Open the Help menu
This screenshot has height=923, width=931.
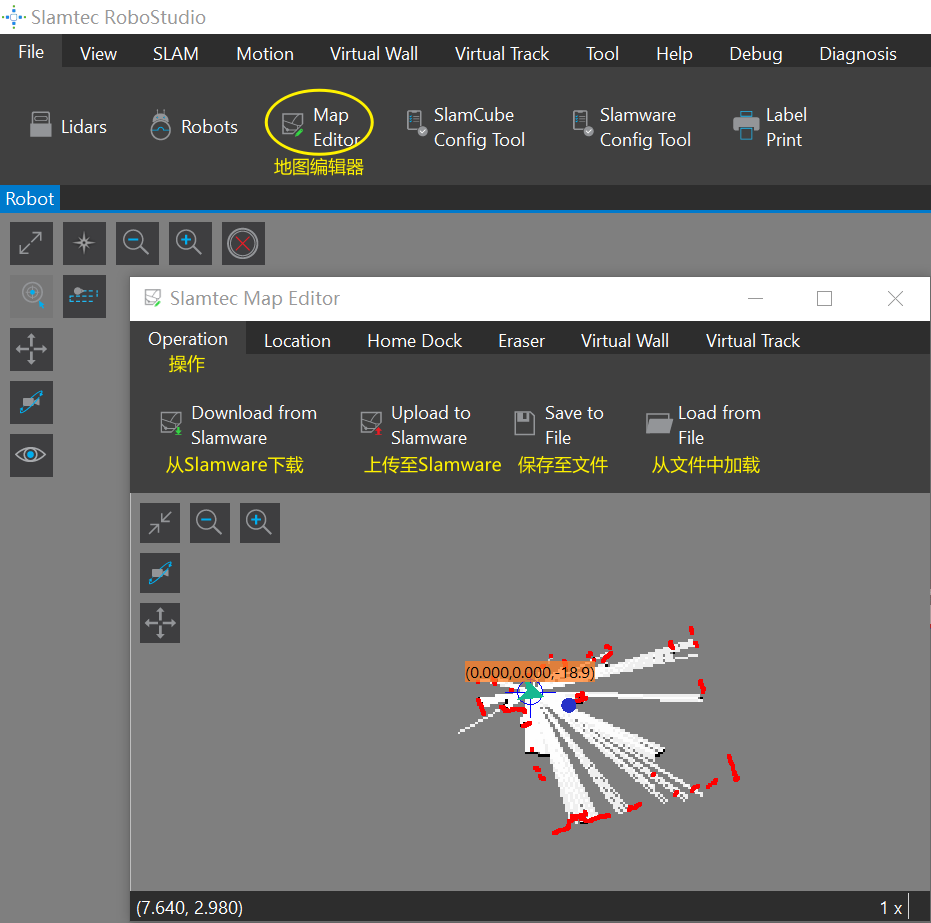pos(674,54)
